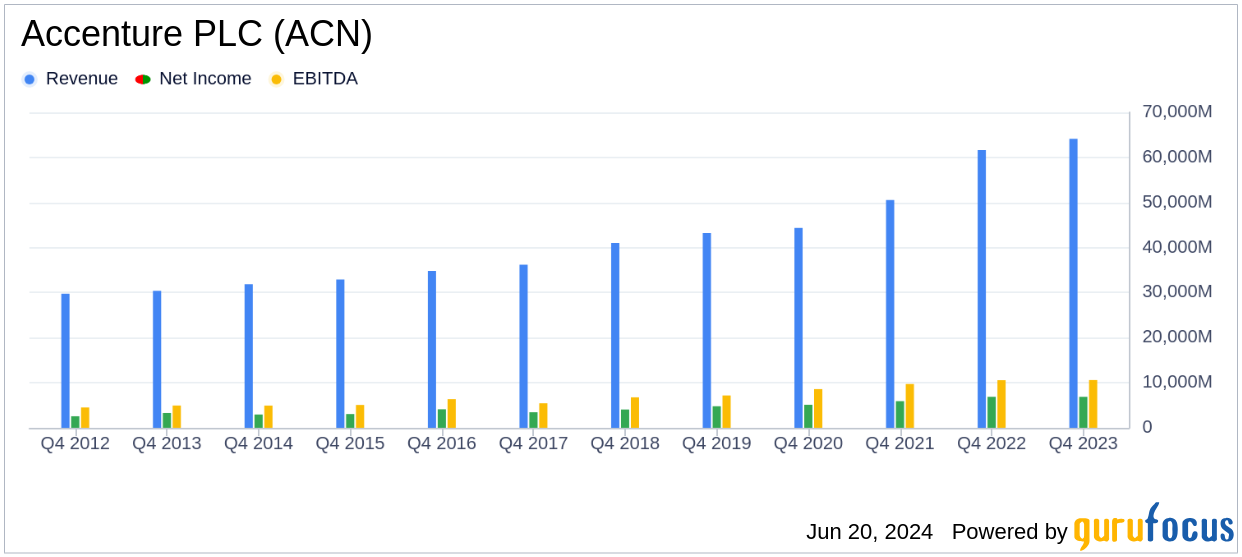The image size is (1242, 557).
Task: Click the Powered by text
Action: tap(1009, 532)
